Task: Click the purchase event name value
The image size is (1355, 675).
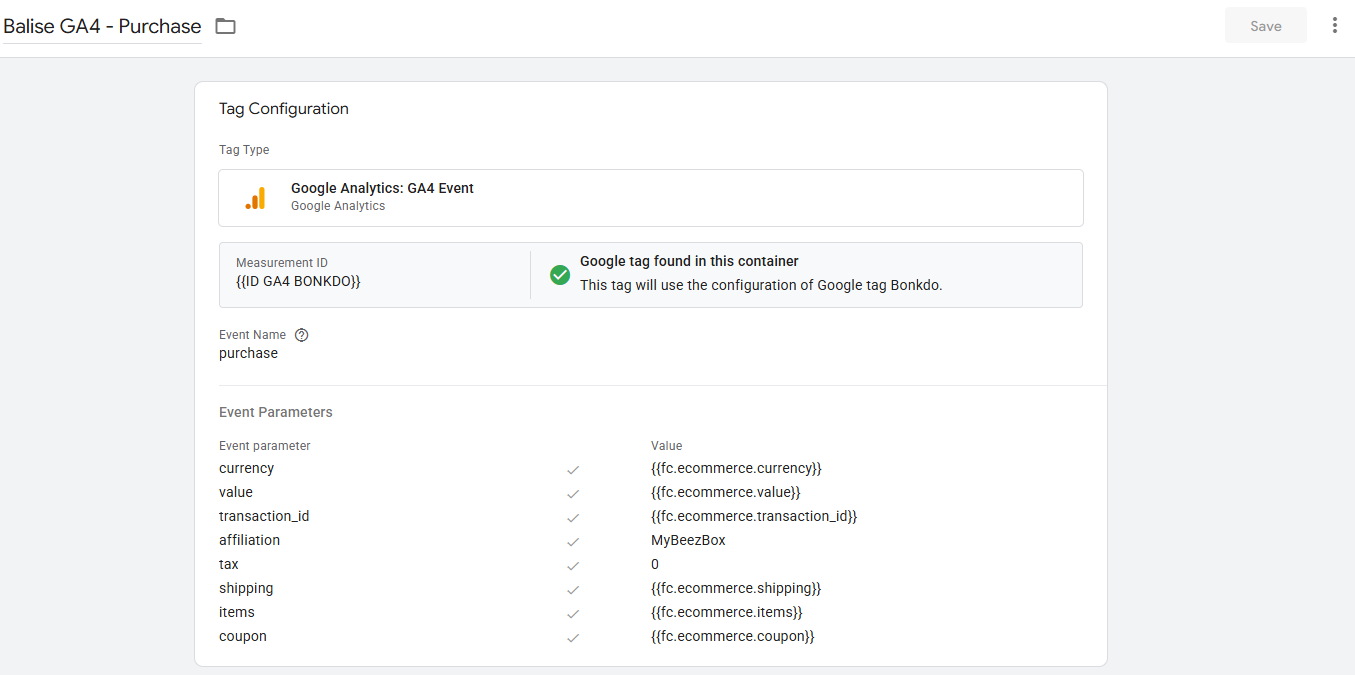Action: tap(249, 353)
